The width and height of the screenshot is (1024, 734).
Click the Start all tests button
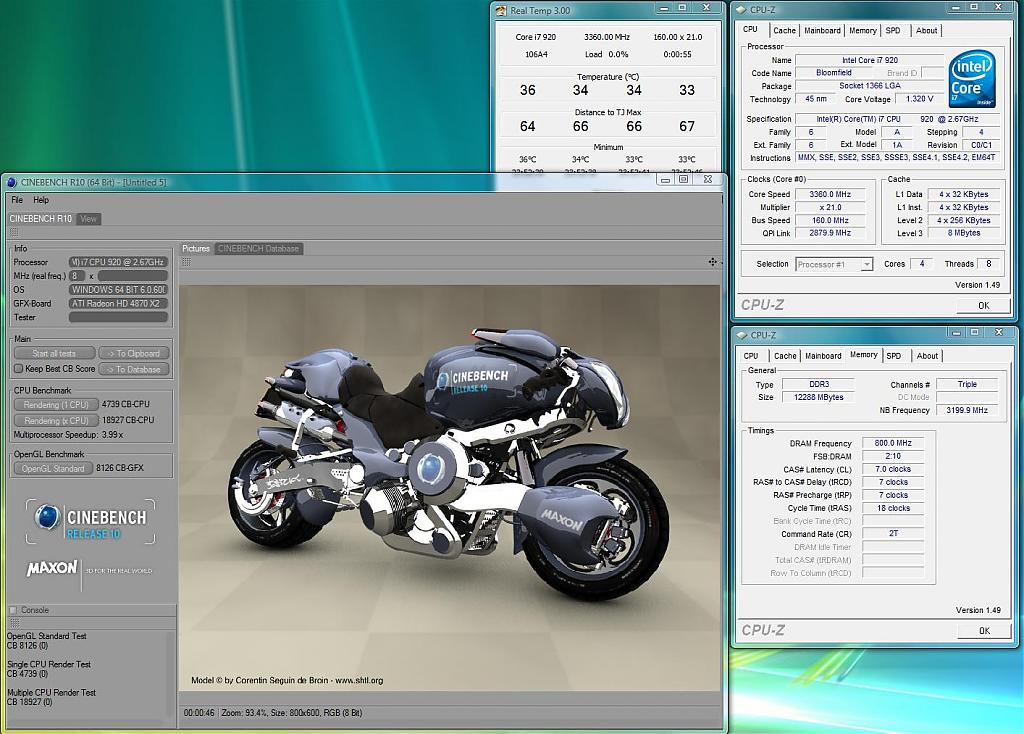coord(54,353)
